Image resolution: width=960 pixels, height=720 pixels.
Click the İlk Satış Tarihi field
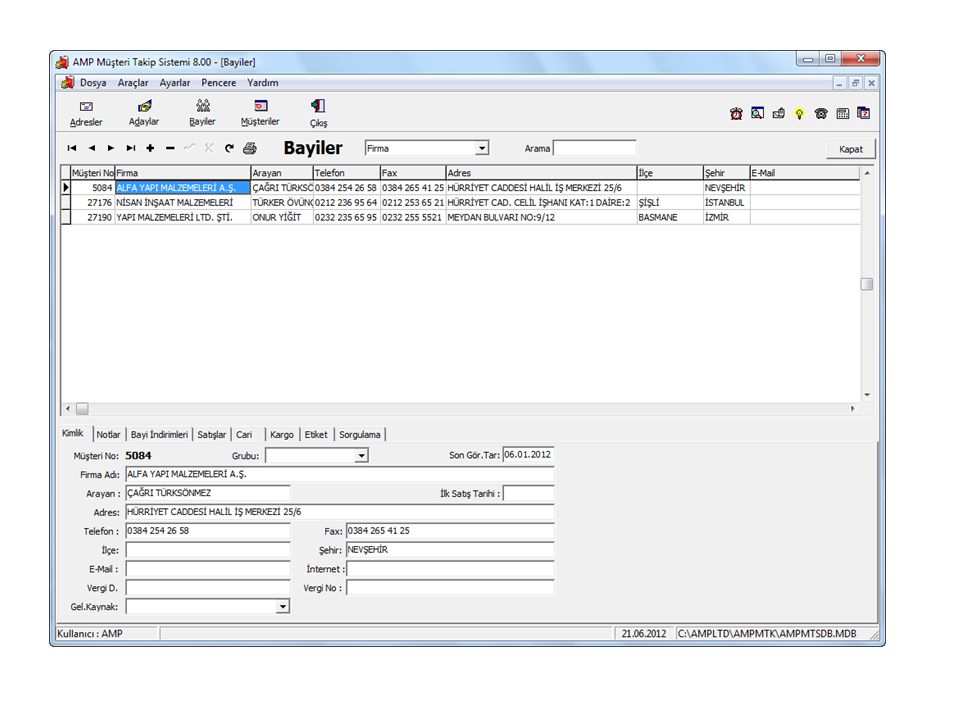point(528,493)
